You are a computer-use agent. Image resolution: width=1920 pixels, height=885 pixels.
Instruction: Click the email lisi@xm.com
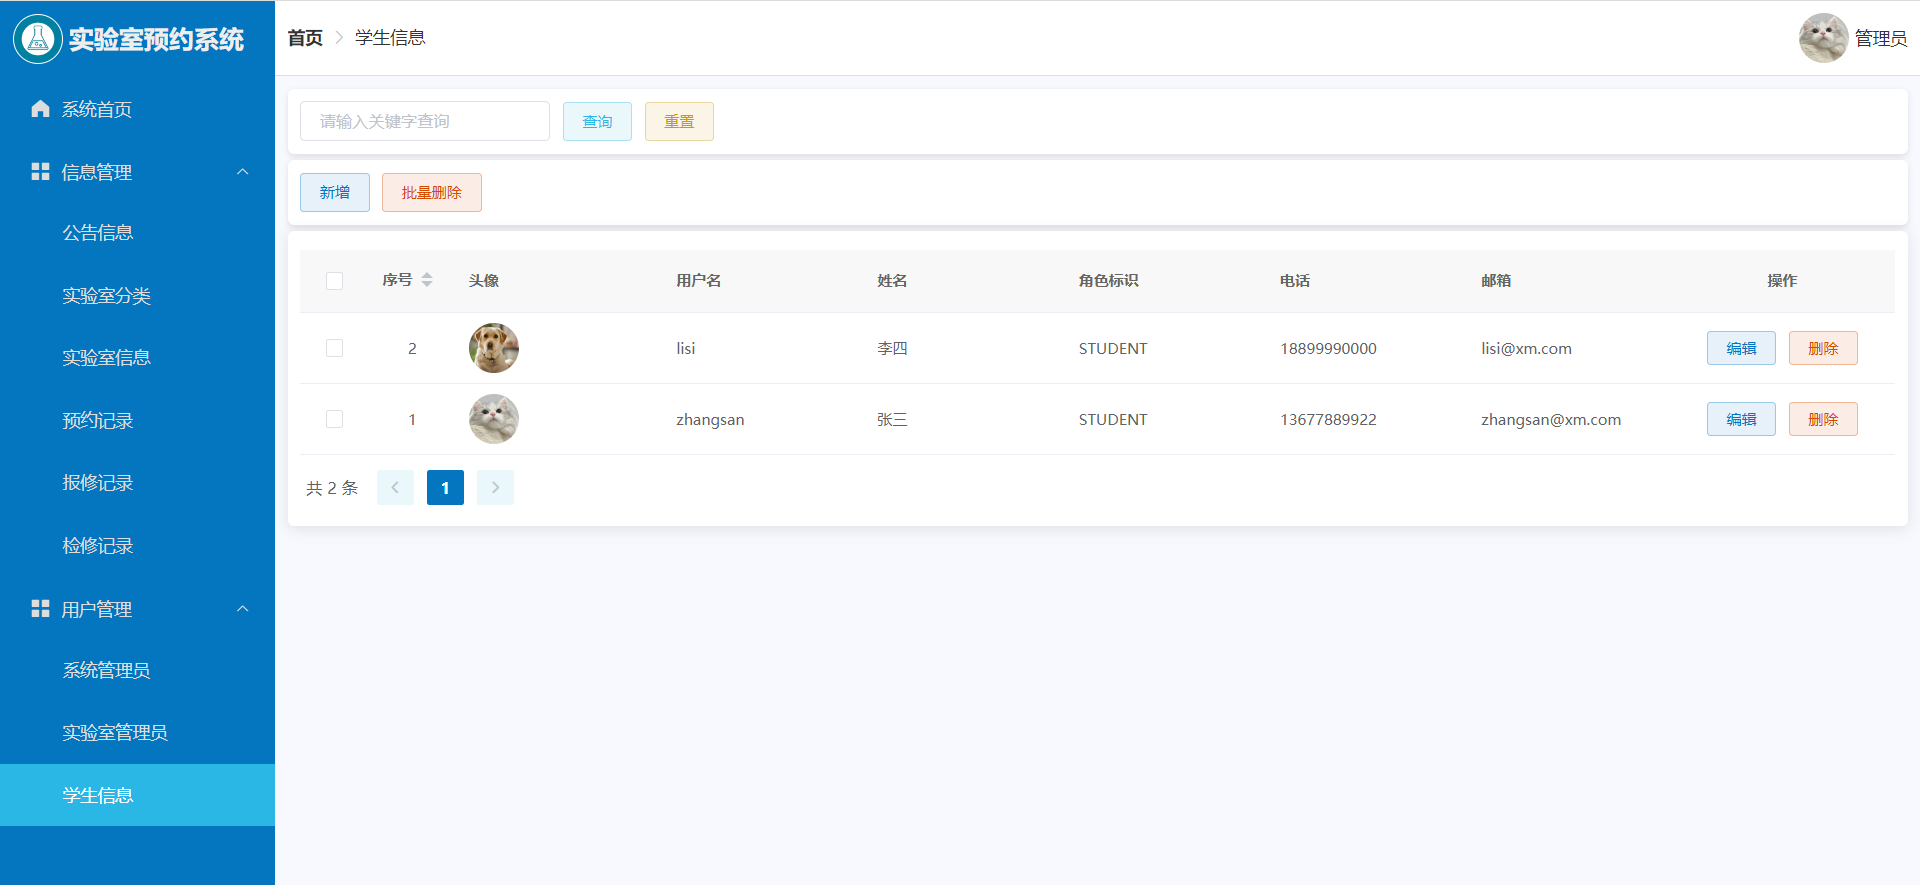1526,348
